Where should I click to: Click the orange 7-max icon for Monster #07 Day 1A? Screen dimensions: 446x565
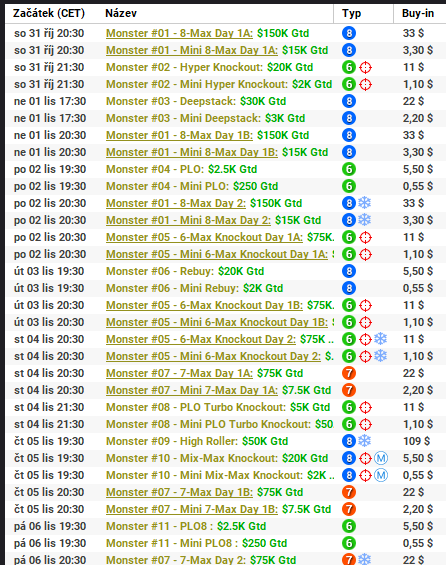click(349, 373)
